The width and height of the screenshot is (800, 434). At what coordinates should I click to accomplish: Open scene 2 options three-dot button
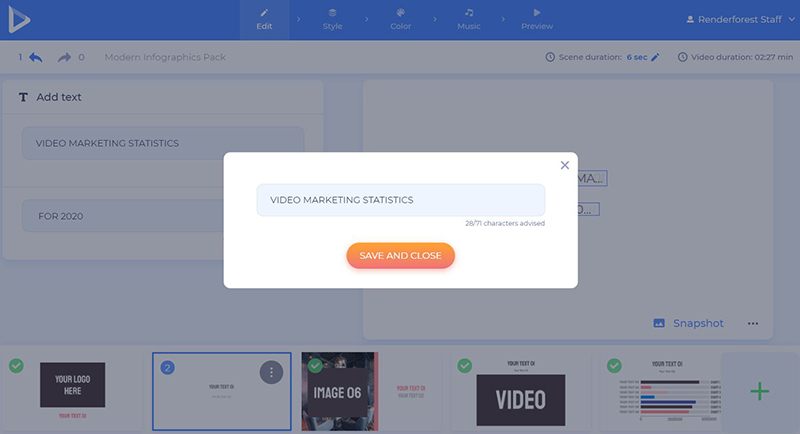(x=272, y=372)
